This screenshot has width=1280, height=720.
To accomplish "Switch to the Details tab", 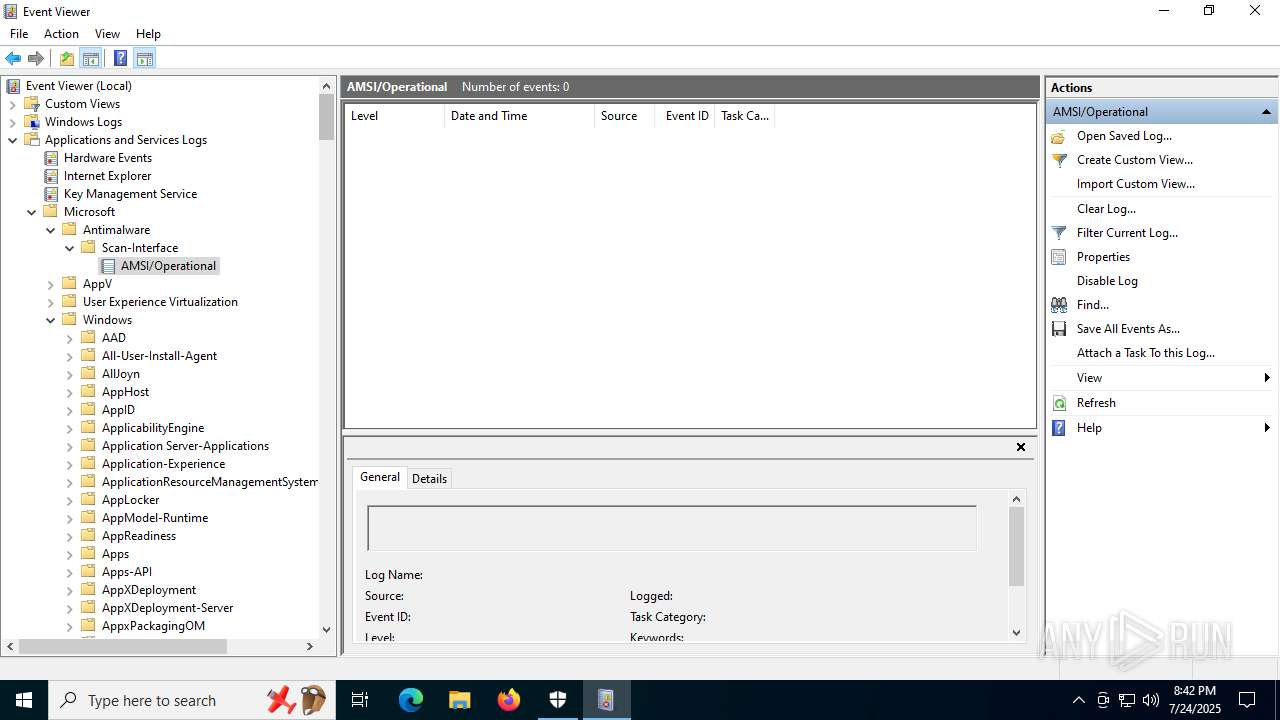I will pos(429,479).
